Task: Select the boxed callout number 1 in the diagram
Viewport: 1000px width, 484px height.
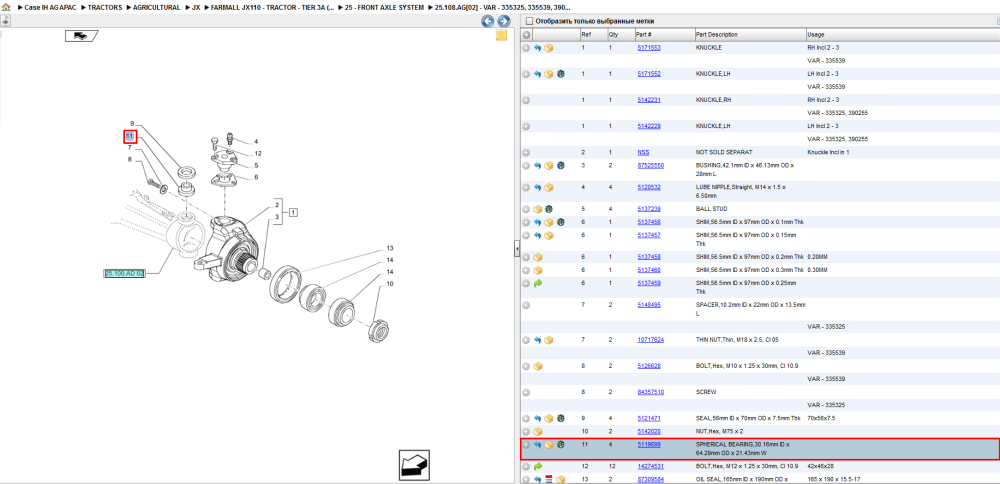Action: coord(293,212)
